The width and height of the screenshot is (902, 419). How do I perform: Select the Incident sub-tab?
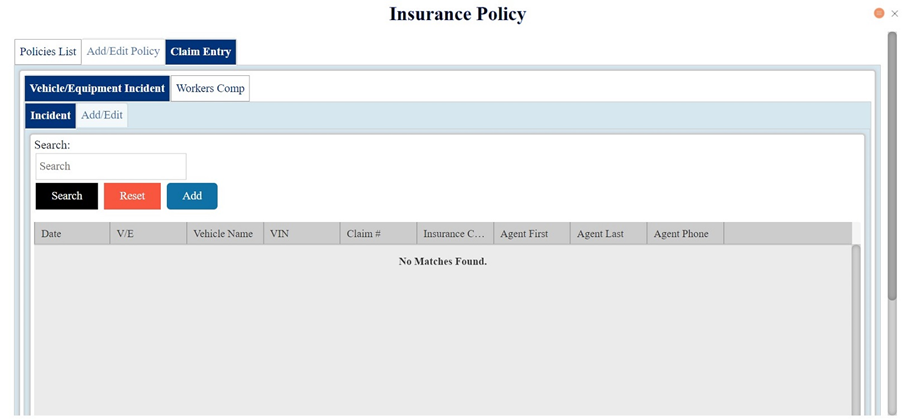pyautogui.click(x=50, y=115)
